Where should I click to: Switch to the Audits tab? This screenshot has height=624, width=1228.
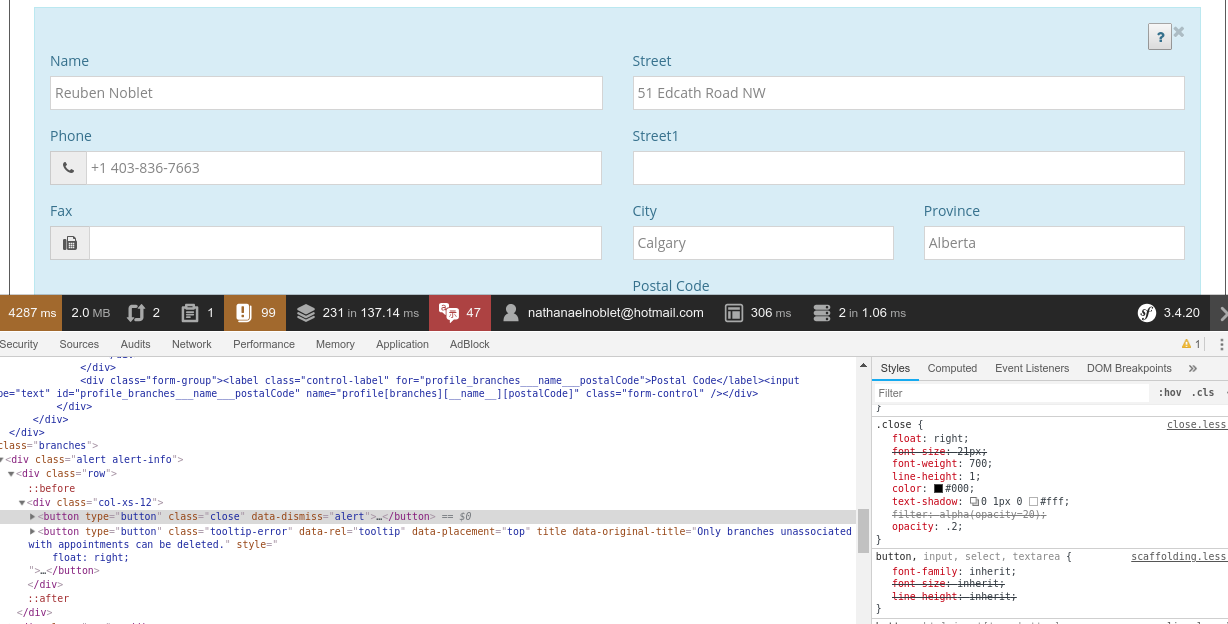pyautogui.click(x=135, y=344)
